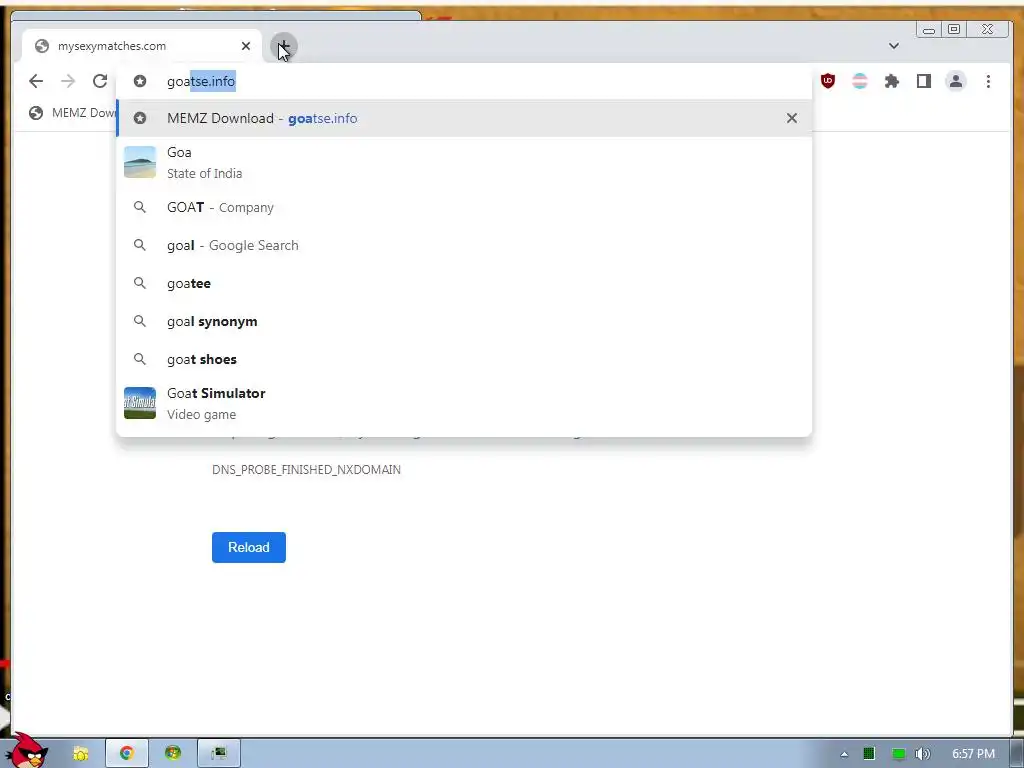Click the 6:57 PM clock
Image resolution: width=1024 pixels, height=768 pixels.
pos(973,754)
